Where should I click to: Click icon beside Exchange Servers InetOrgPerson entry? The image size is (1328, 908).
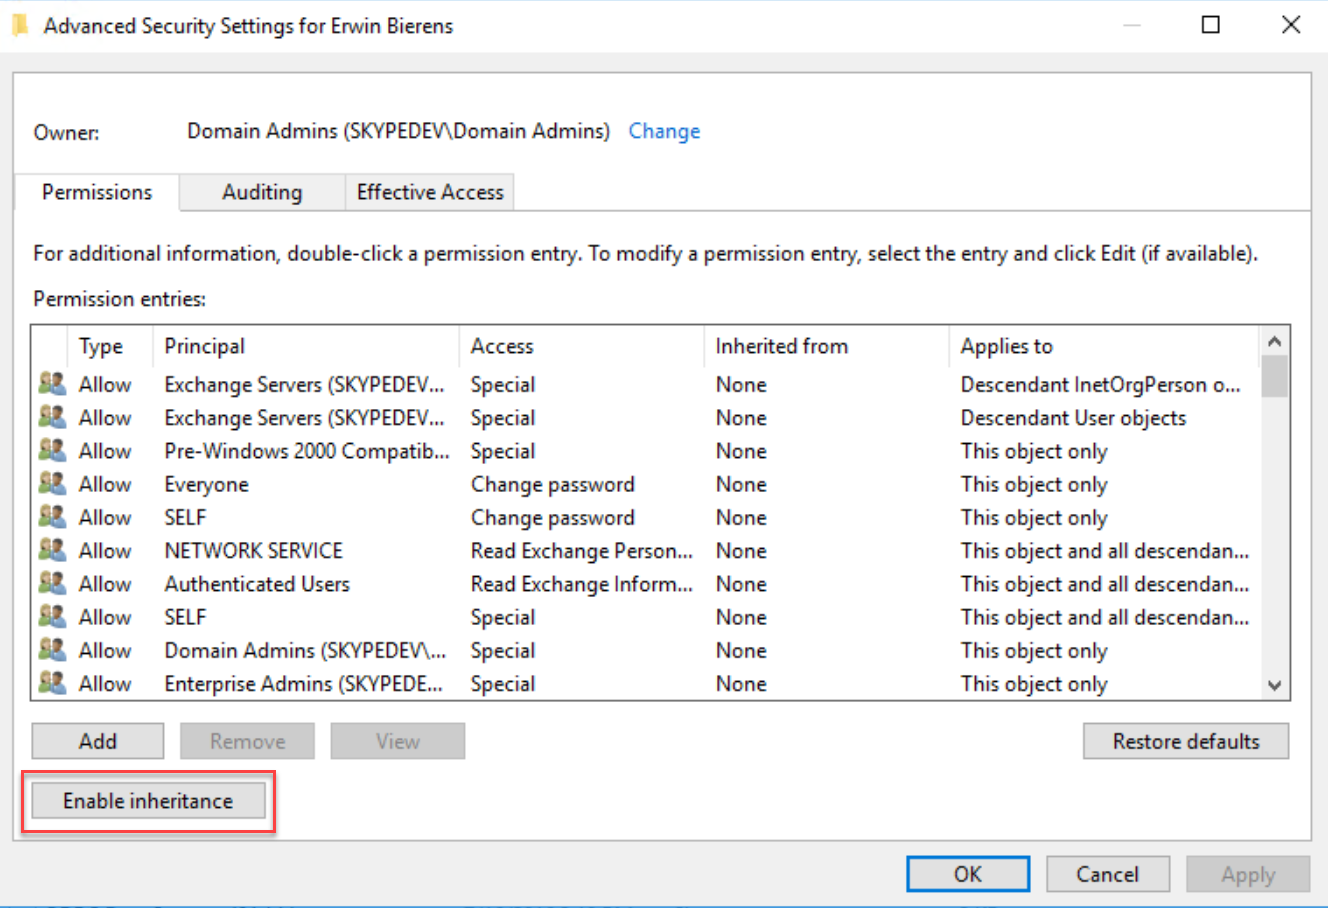point(52,384)
